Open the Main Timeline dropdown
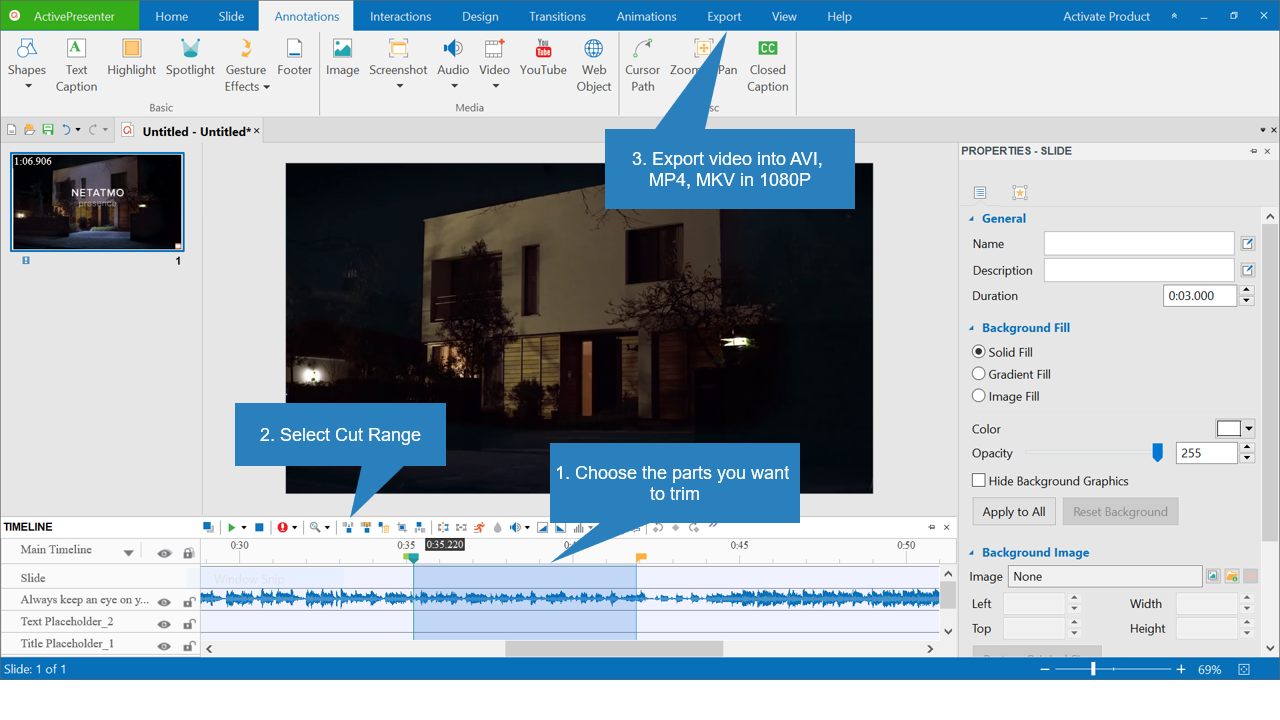Screen dimensions: 1280x720 click(x=127, y=551)
